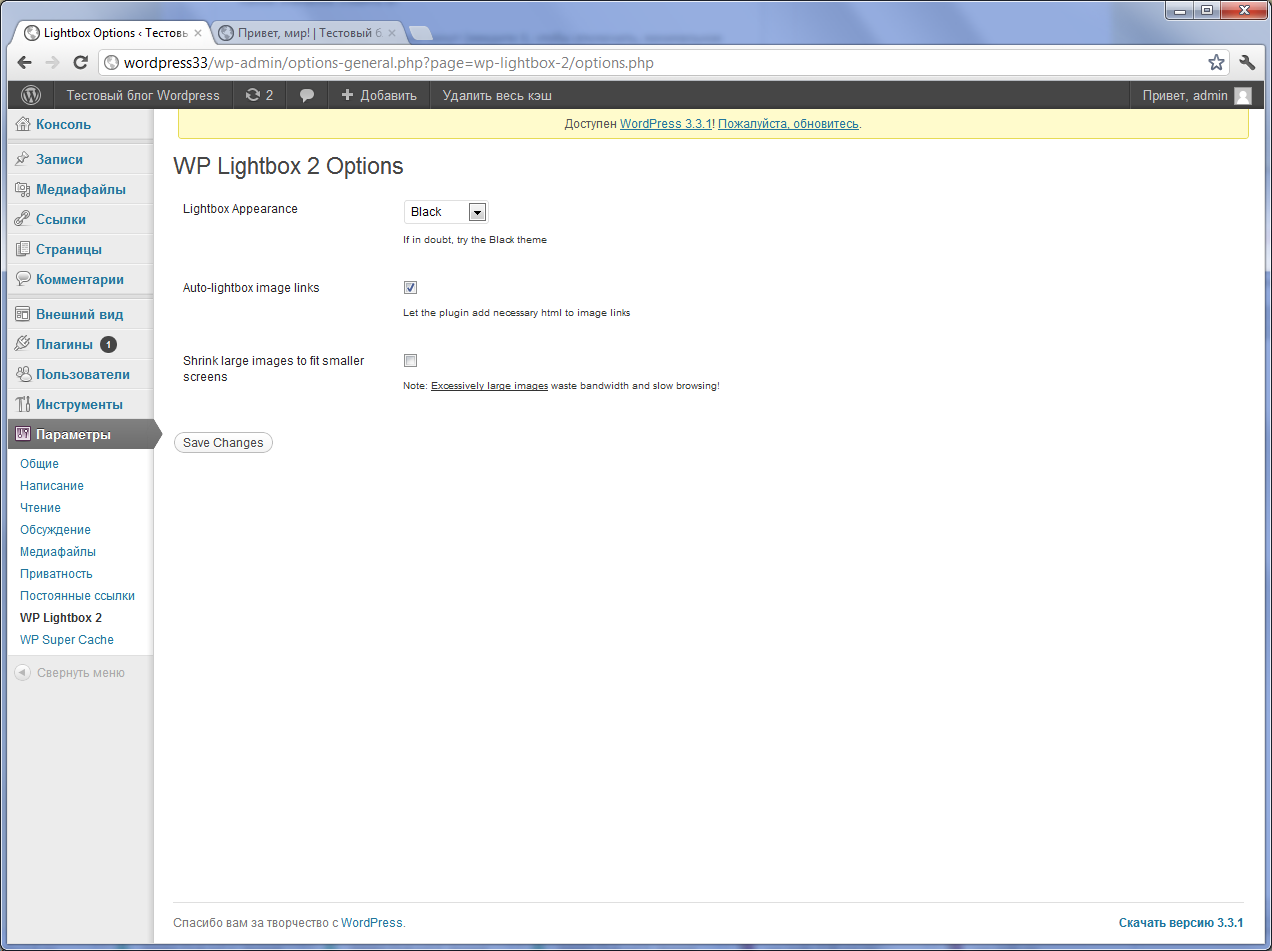Switch to the Привет, мир! browser tab
The width and height of the screenshot is (1272, 951).
tap(310, 33)
